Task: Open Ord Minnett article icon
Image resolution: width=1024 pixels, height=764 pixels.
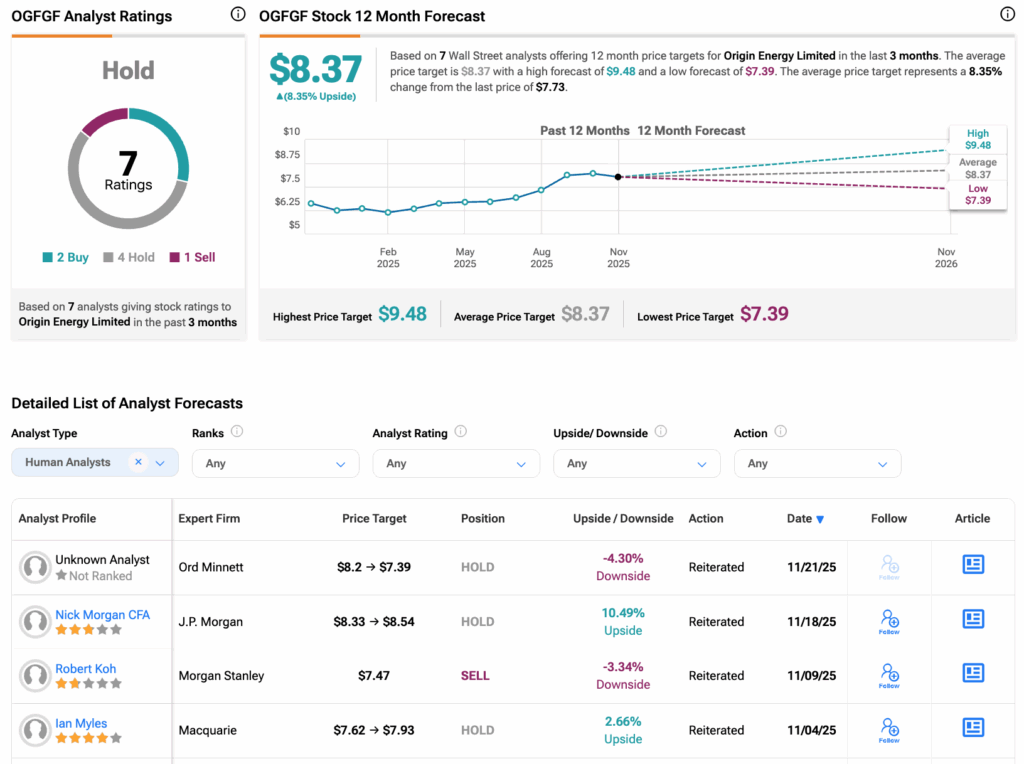Action: pos(973,565)
